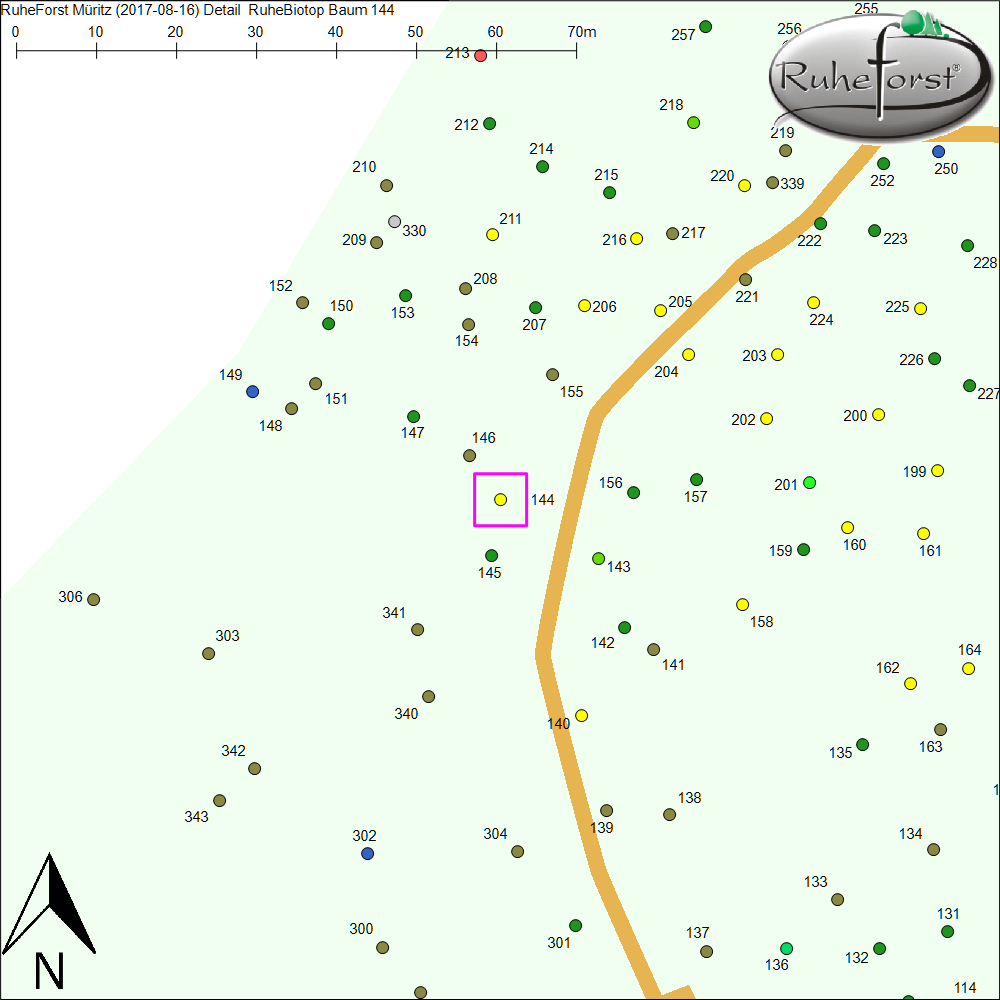Select the olive tree marker 343
This screenshot has height=1000, width=1000.
(x=220, y=800)
